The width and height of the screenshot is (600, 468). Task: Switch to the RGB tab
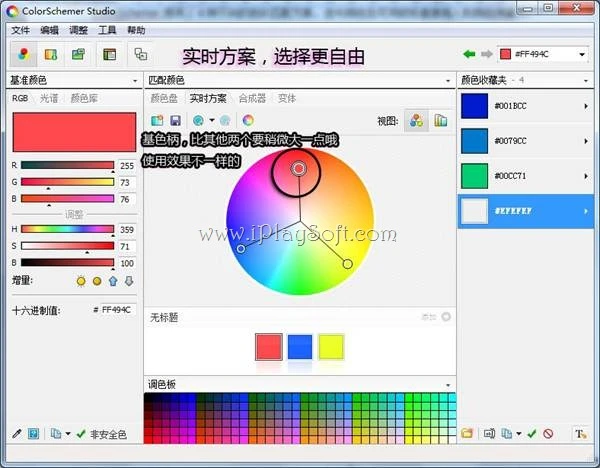[x=20, y=98]
